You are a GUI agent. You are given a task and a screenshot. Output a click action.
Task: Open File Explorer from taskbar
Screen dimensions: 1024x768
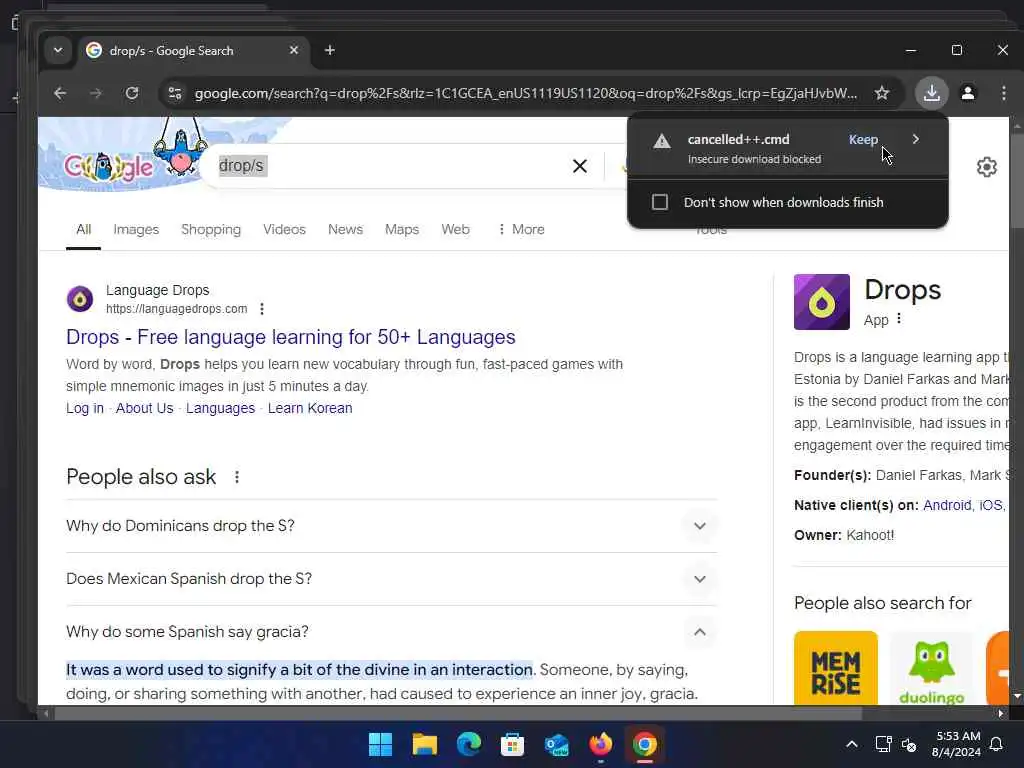click(x=424, y=744)
